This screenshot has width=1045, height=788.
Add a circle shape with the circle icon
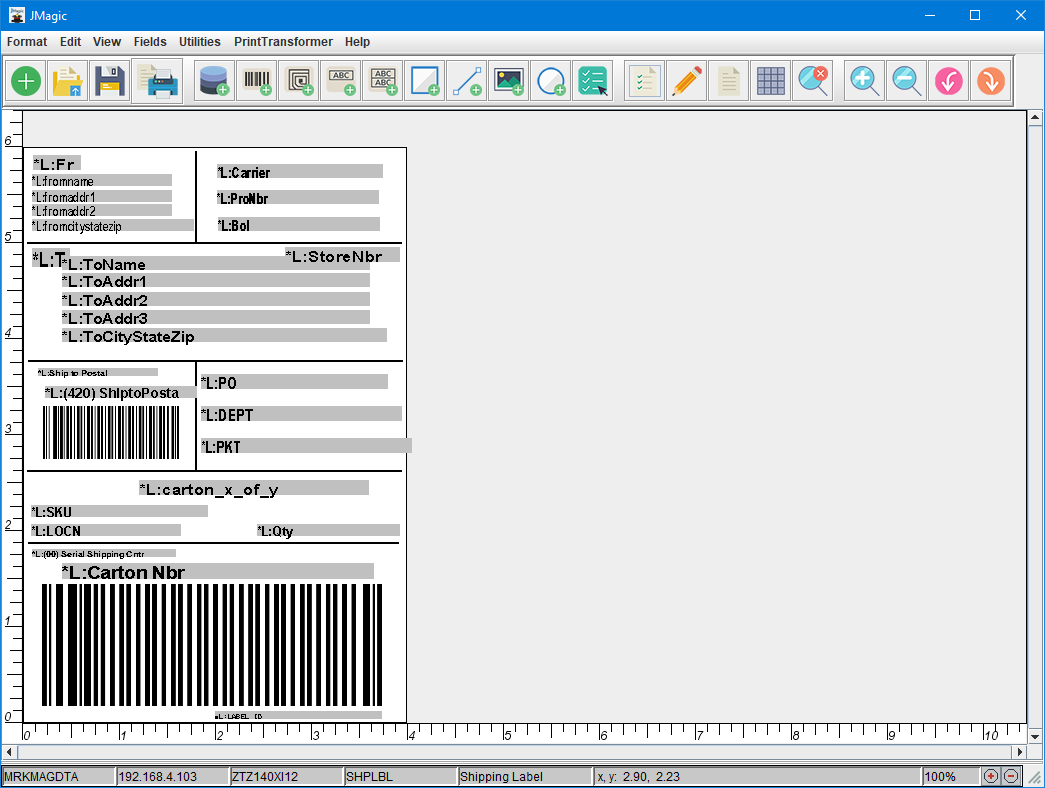coord(550,81)
